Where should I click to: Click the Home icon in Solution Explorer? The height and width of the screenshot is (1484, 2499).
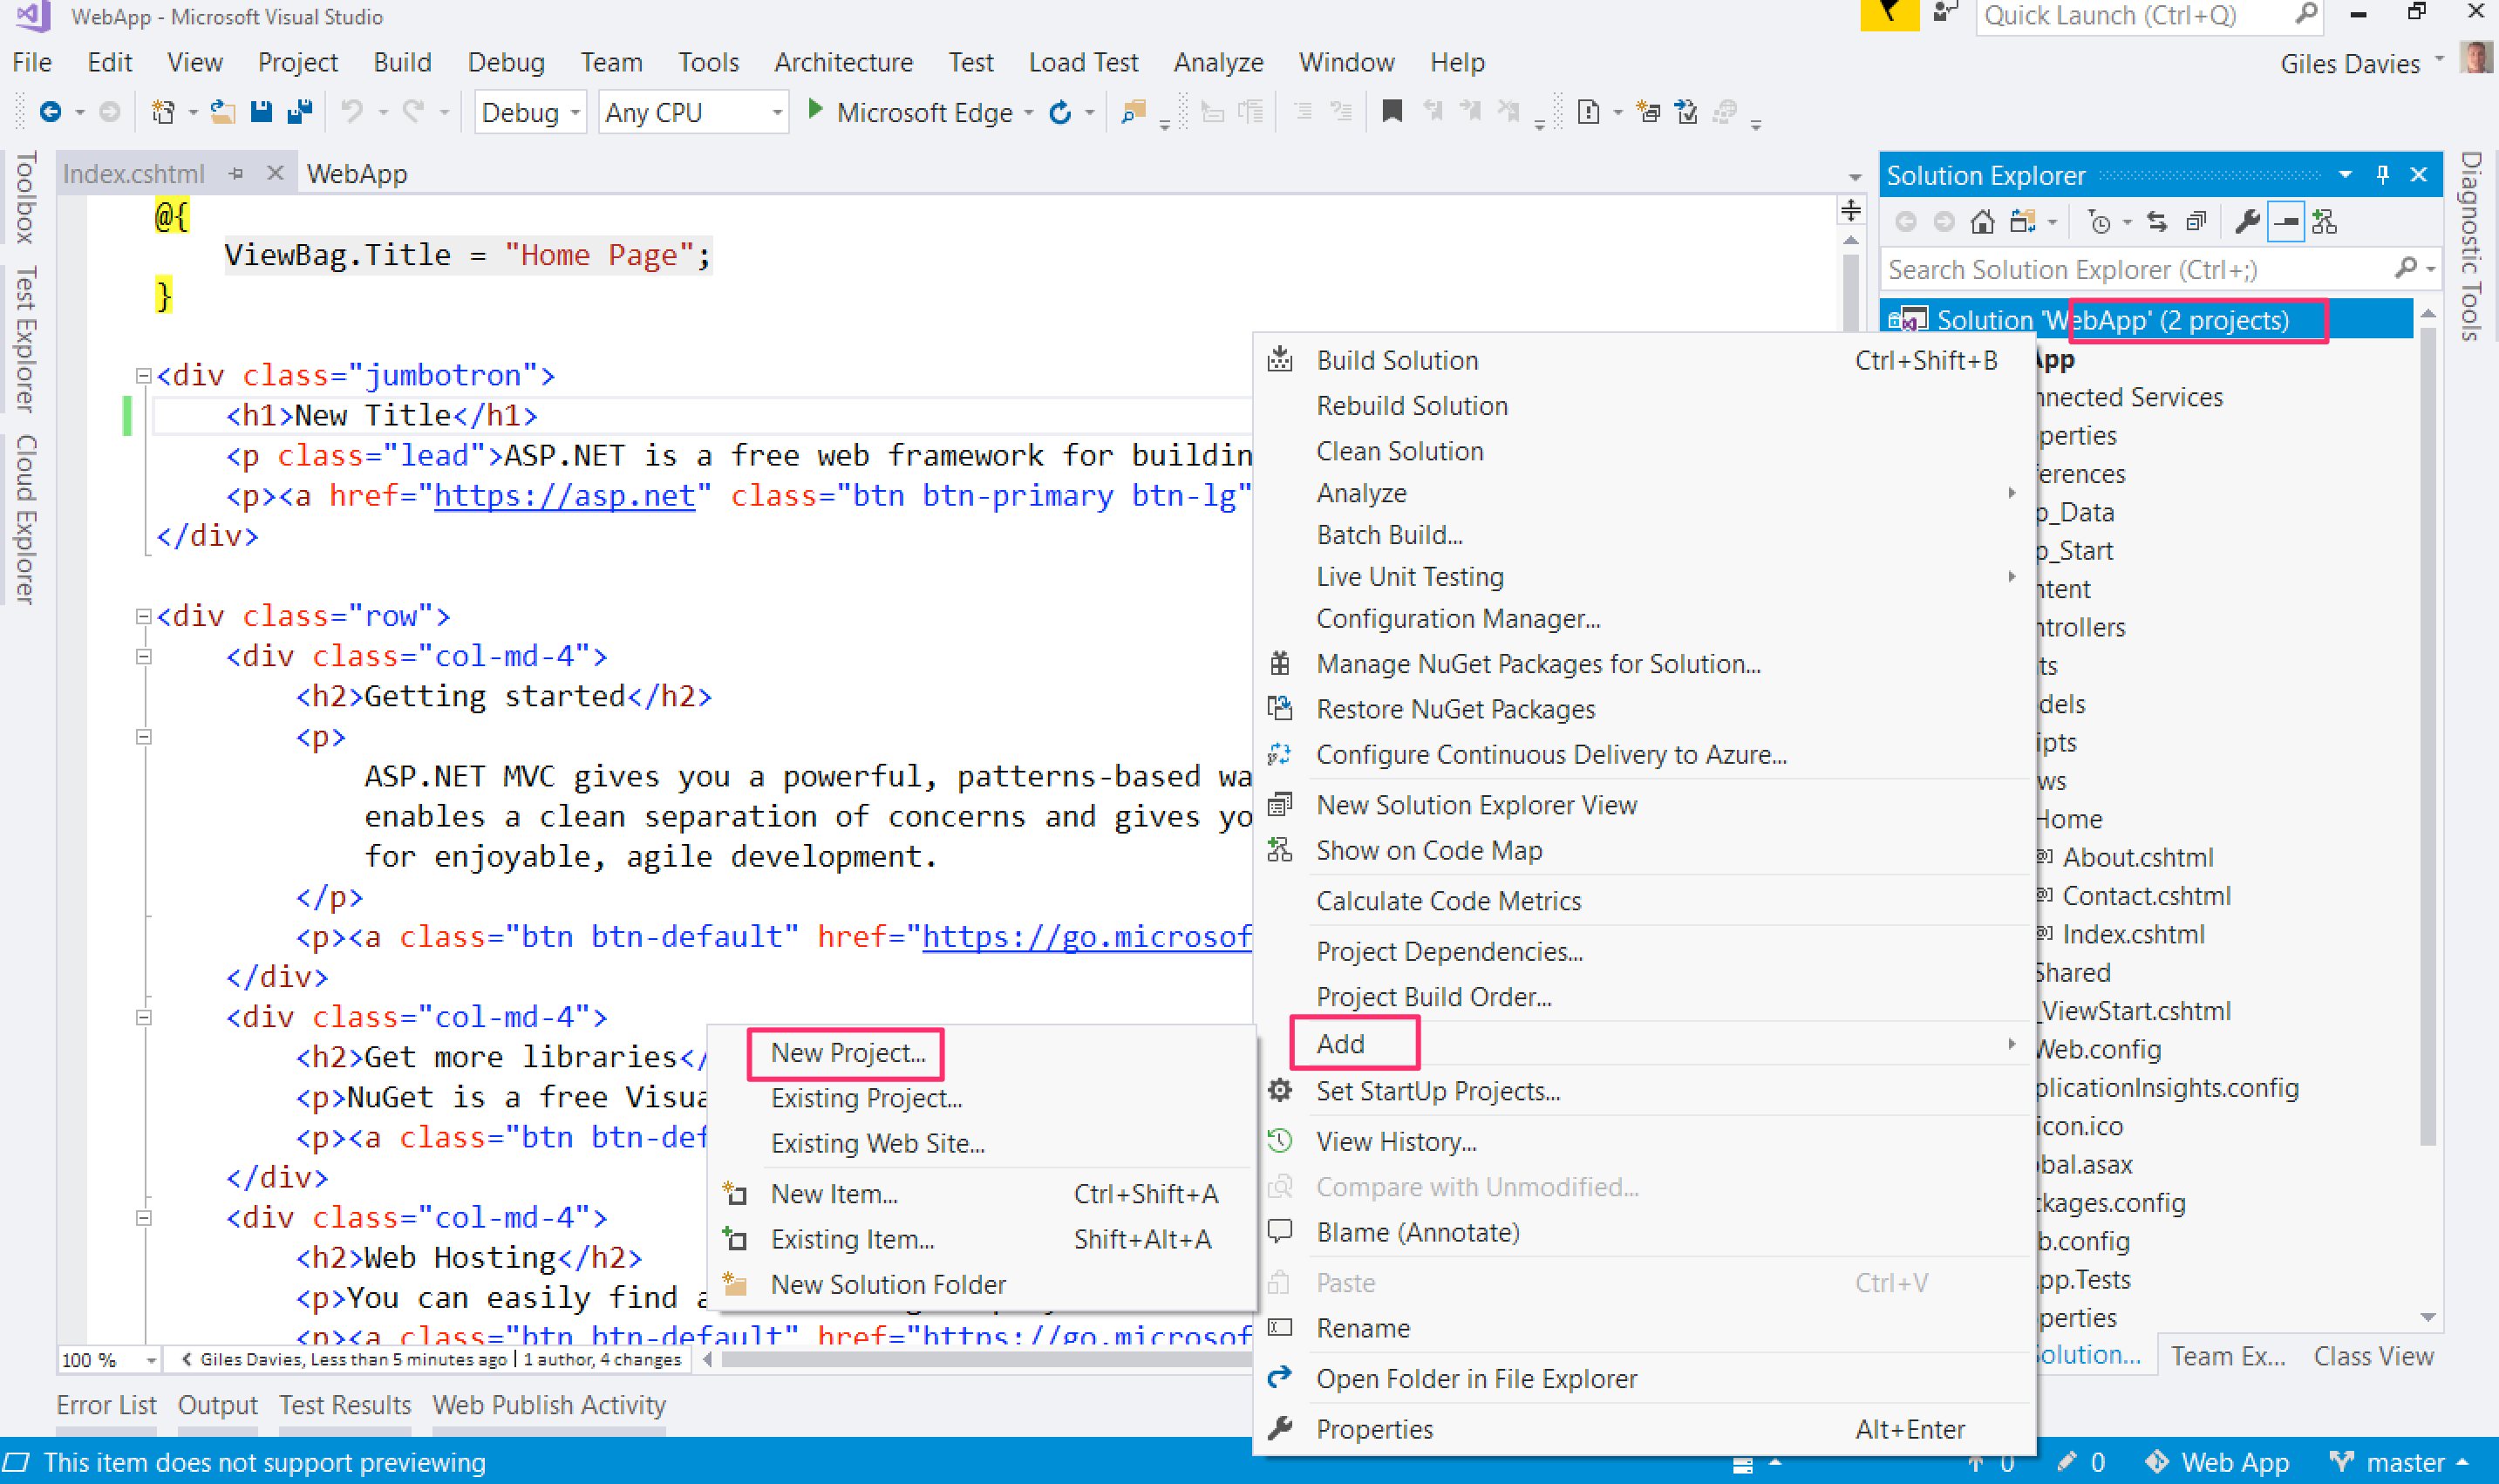click(x=1981, y=222)
